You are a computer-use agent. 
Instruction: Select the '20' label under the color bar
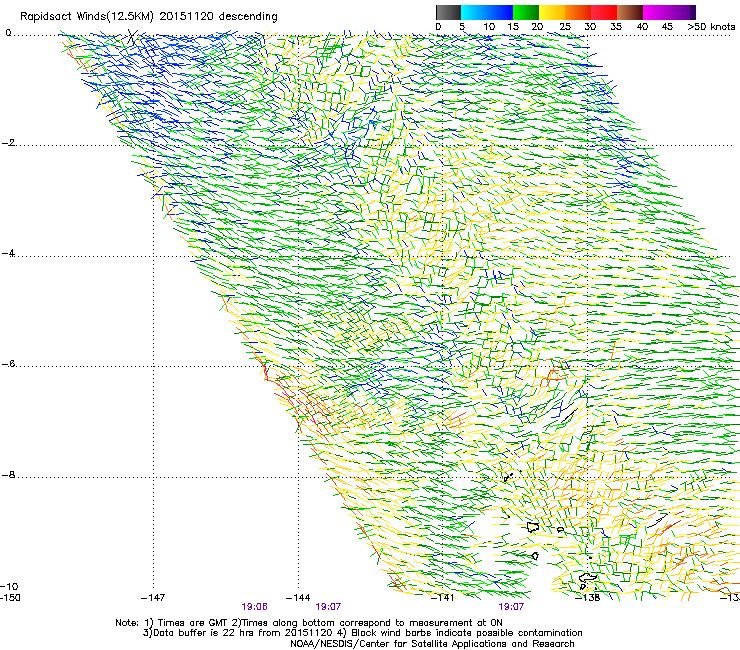coord(537,27)
